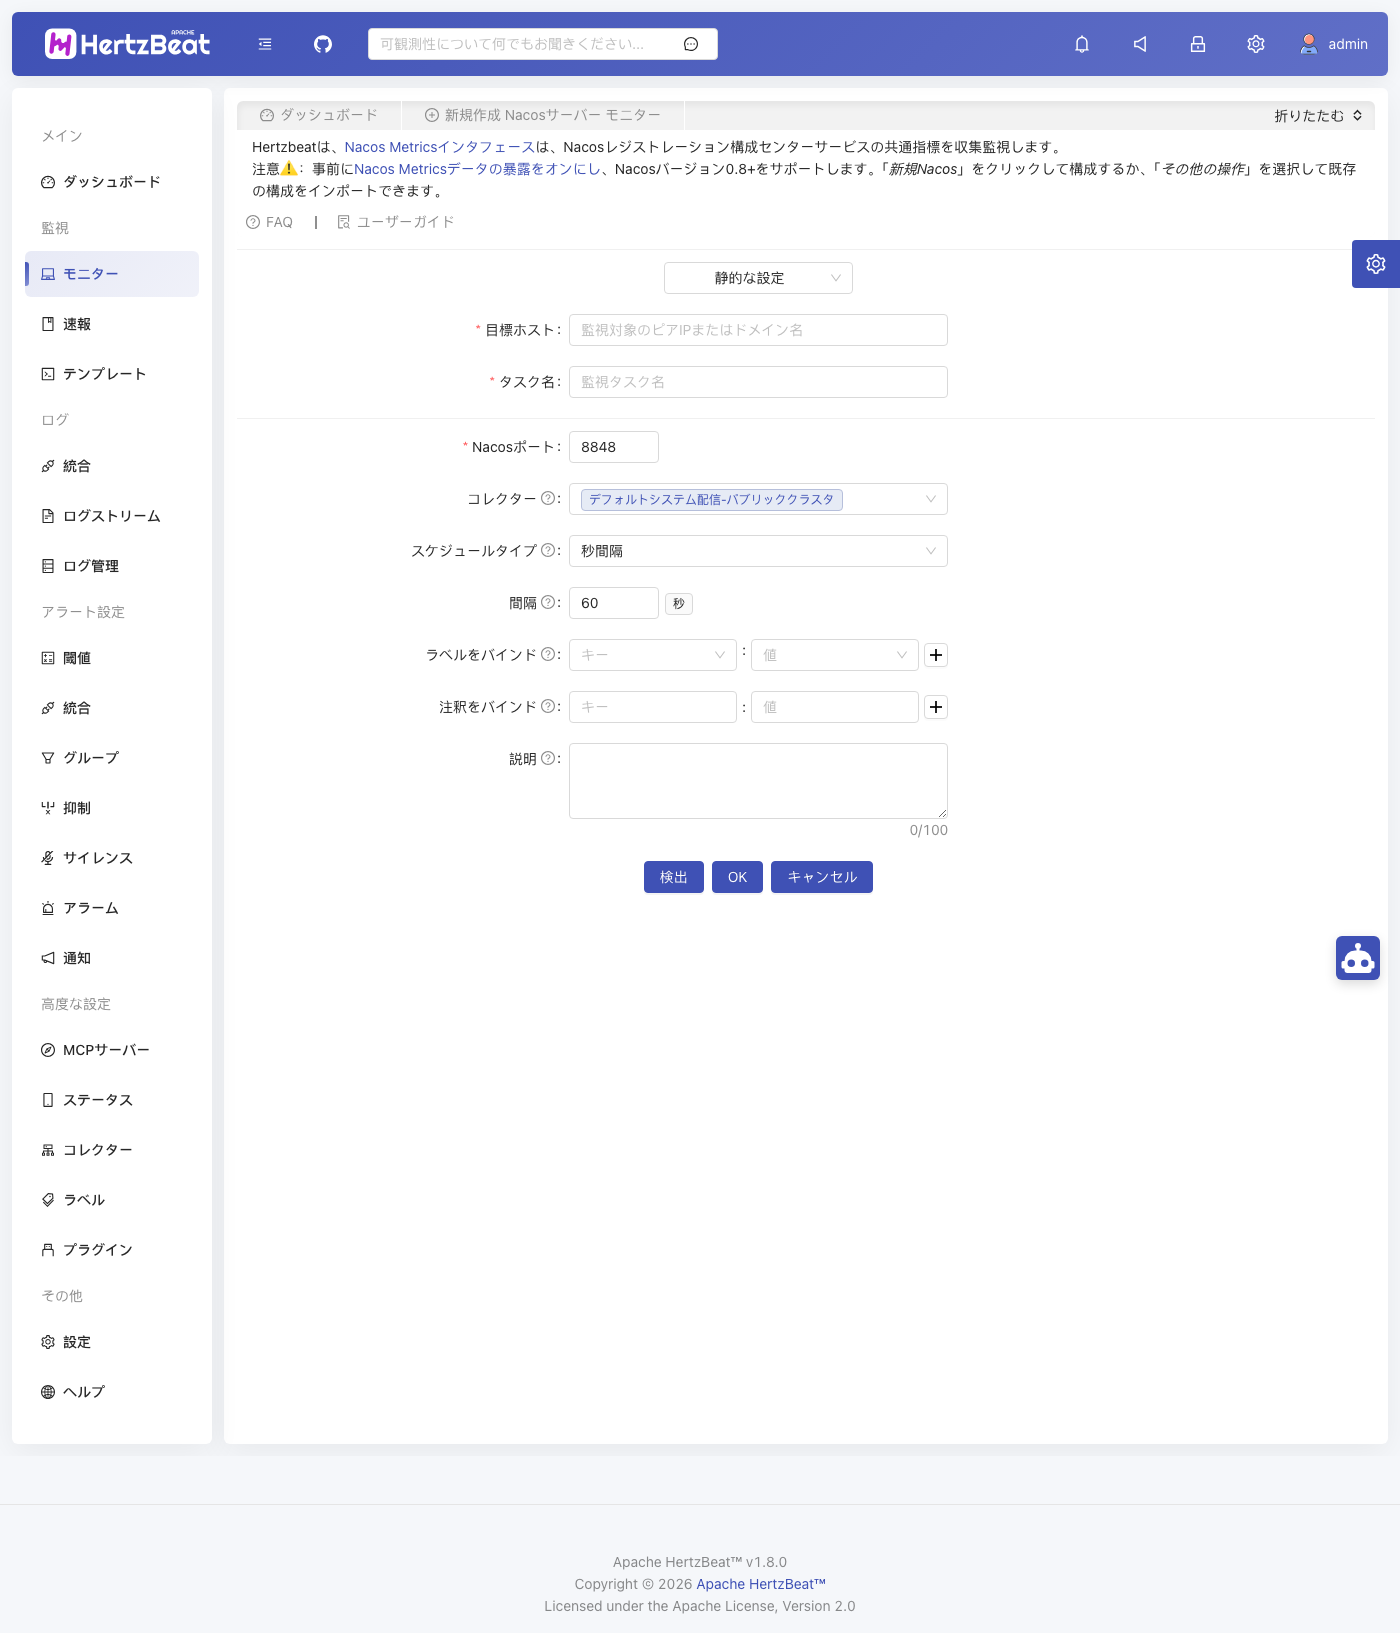Open the header settings gear icon
This screenshot has height=1633, width=1400.
point(1256,44)
